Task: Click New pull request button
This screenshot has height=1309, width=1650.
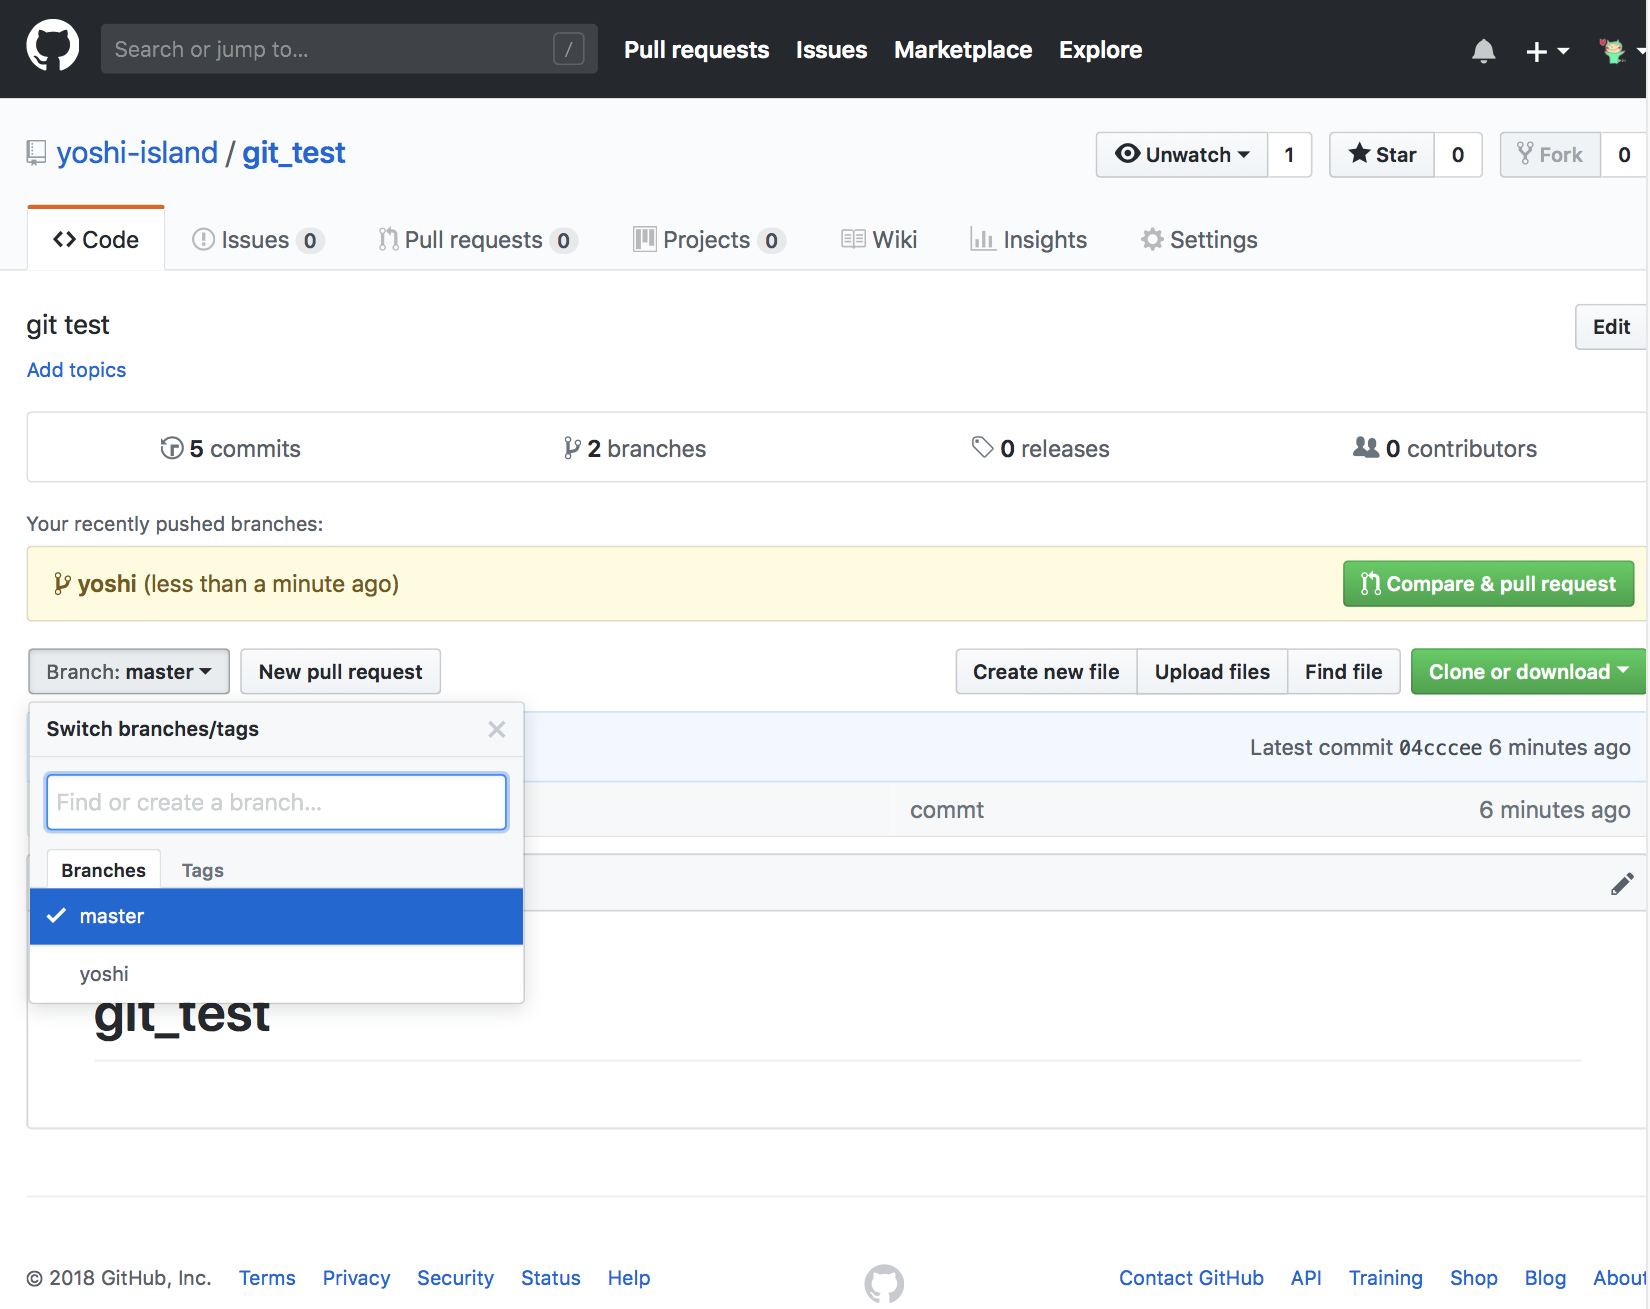Action: point(340,672)
